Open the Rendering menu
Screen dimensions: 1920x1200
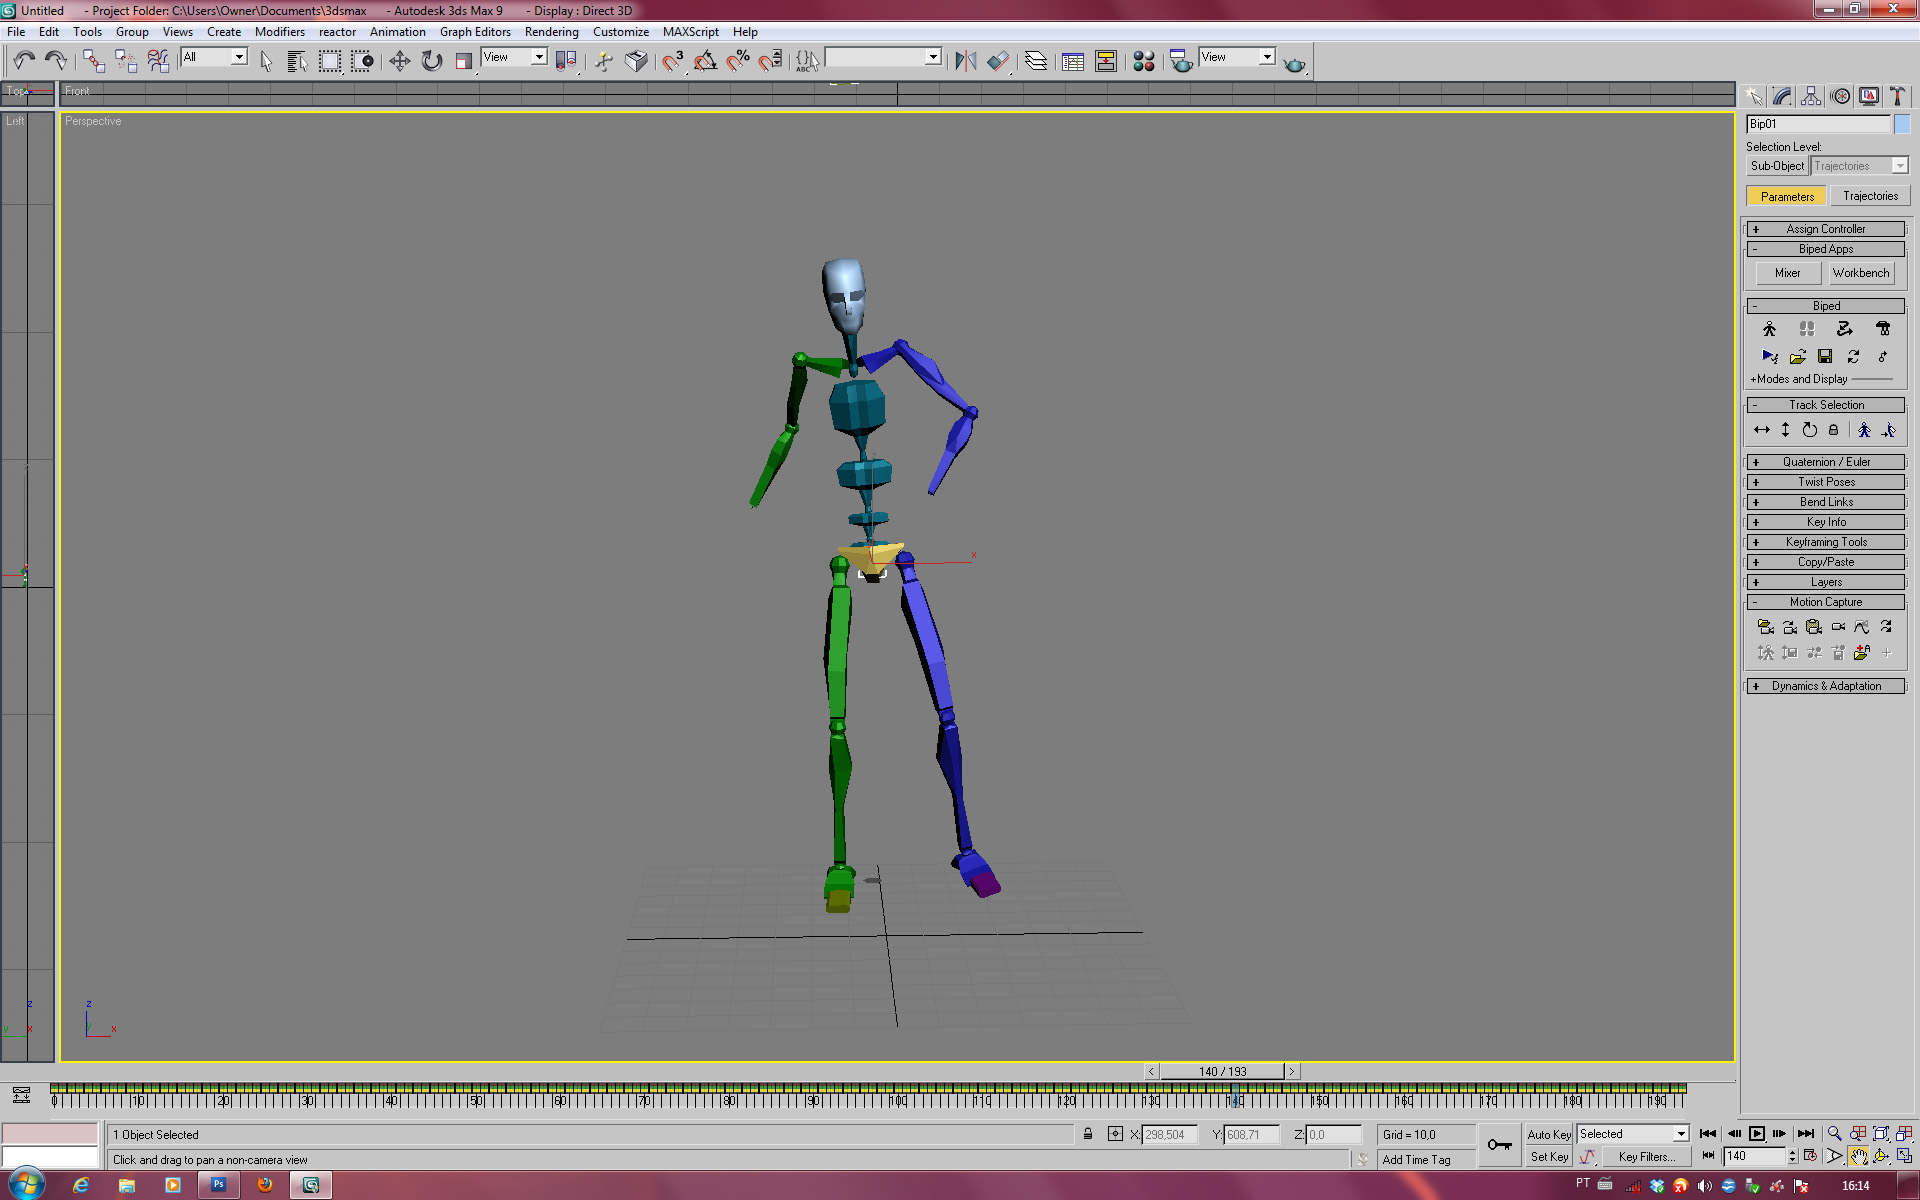click(x=552, y=32)
